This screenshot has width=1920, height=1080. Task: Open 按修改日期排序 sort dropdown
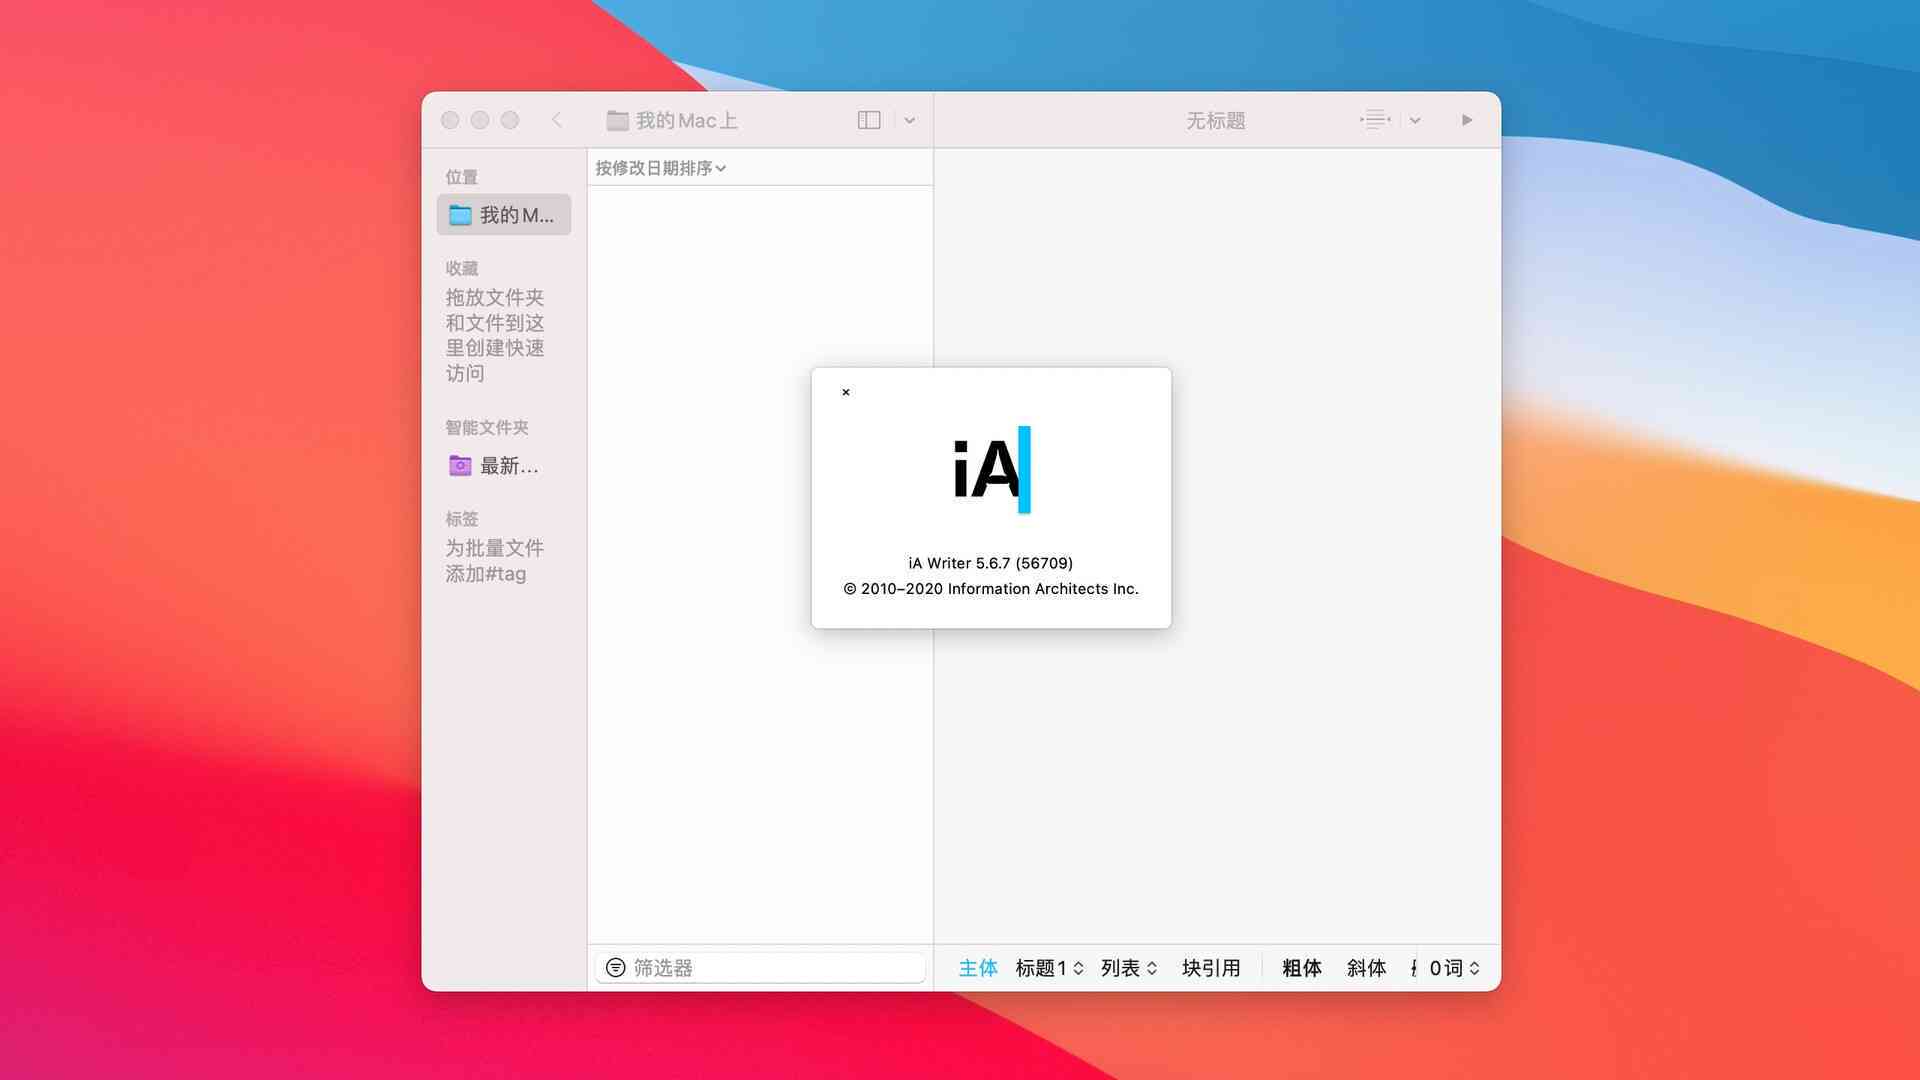pos(661,168)
